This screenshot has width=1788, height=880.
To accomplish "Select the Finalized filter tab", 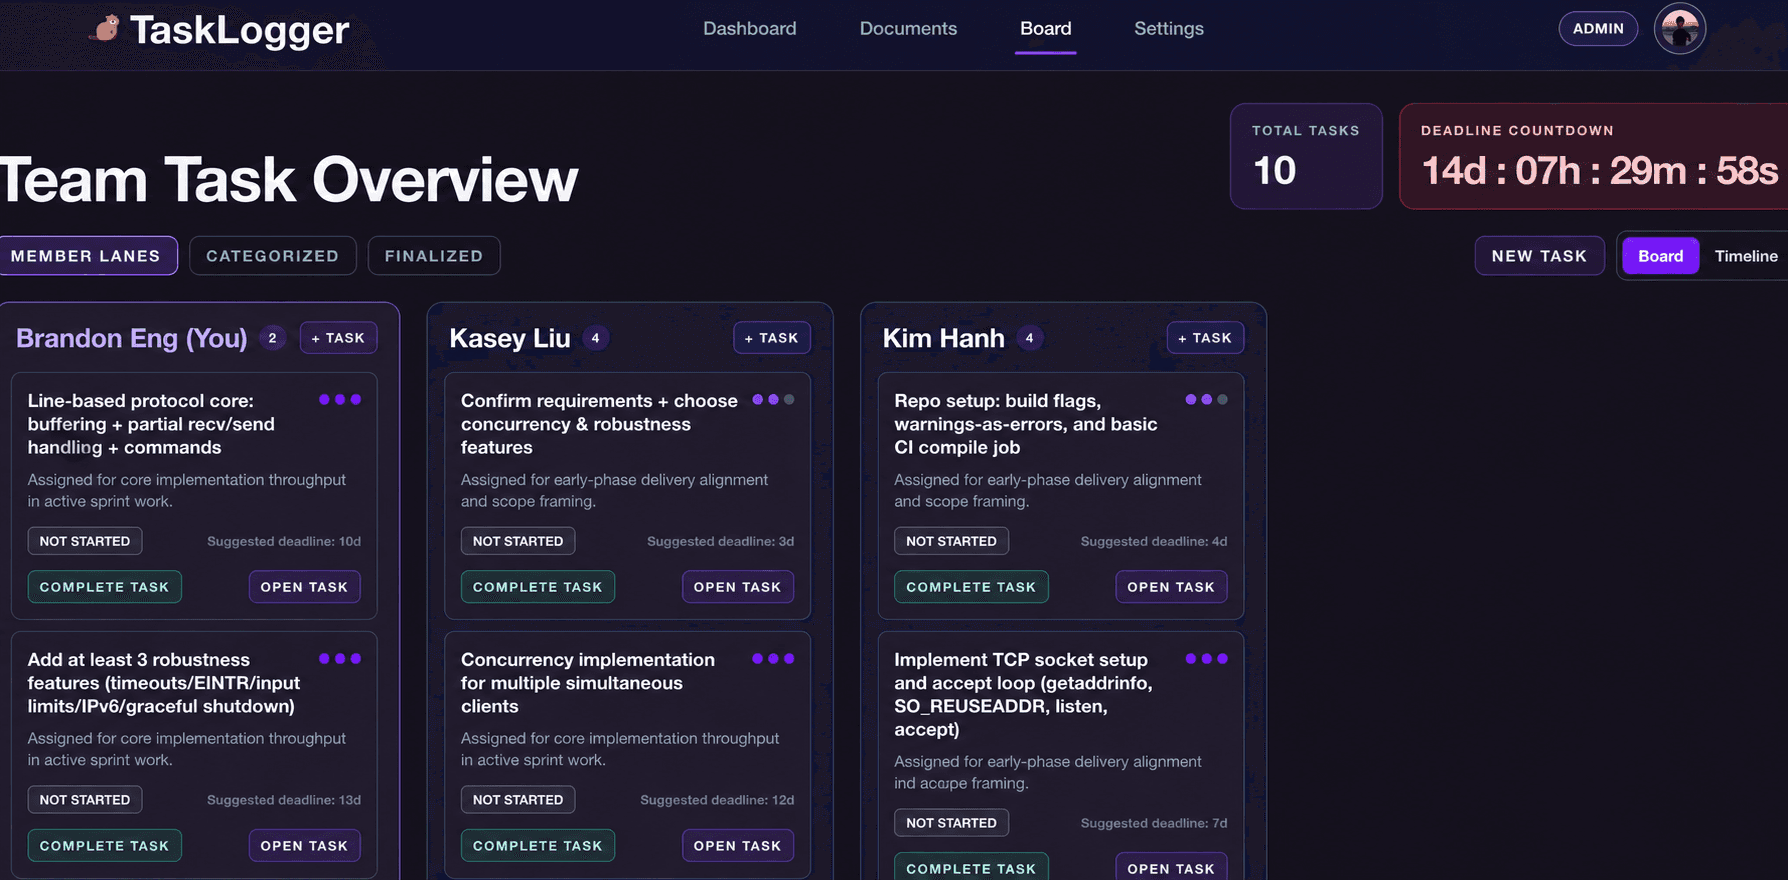I will pyautogui.click(x=434, y=256).
